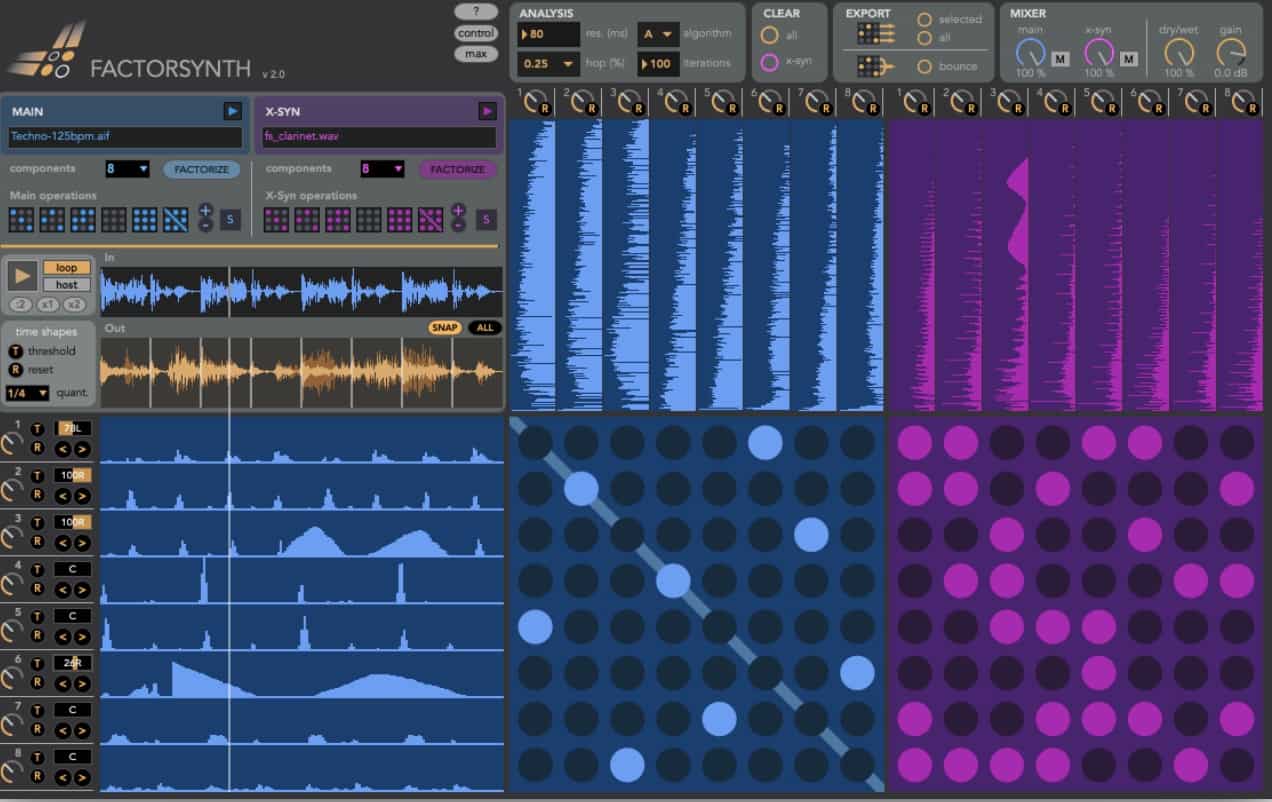The width and height of the screenshot is (1272, 802).
Task: Open the X-Syn components count dropdown
Action: click(382, 169)
